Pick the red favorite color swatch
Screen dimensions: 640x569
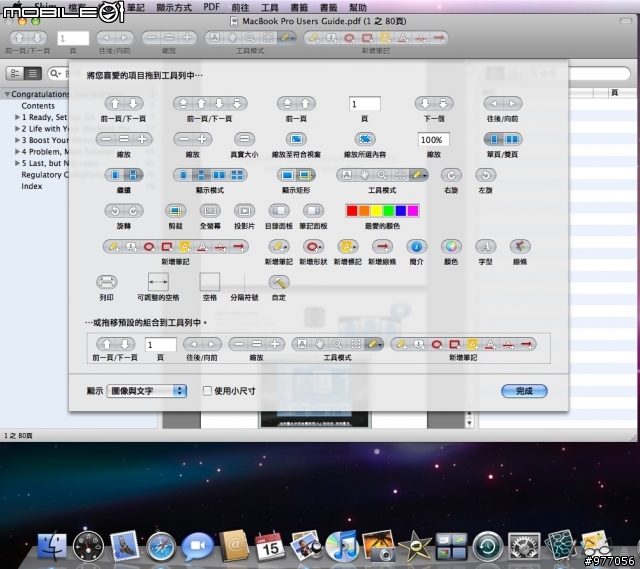(352, 211)
